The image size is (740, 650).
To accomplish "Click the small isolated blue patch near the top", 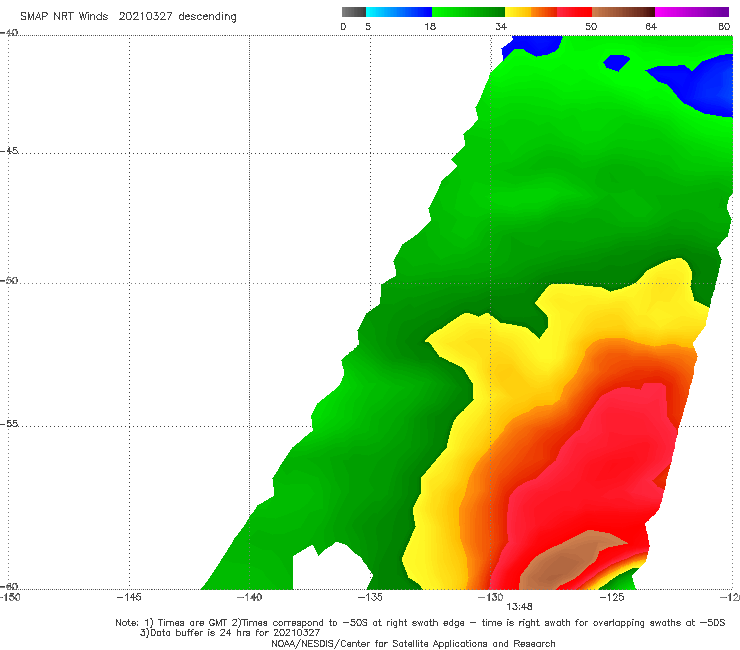I will [x=616, y=62].
